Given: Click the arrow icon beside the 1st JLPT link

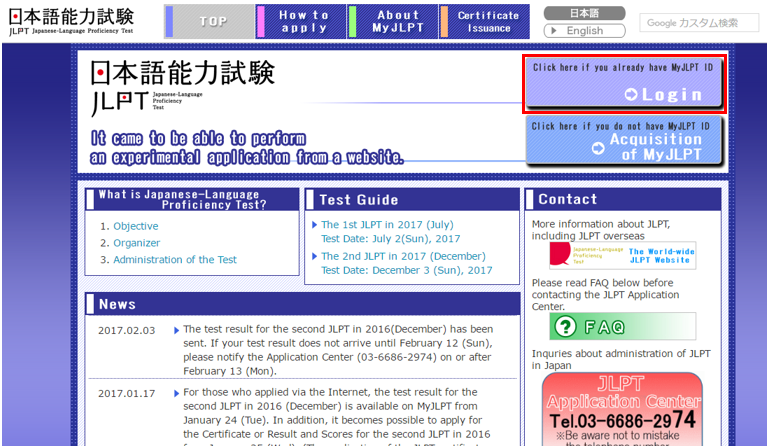Looking at the screenshot, I should click(x=315, y=225).
